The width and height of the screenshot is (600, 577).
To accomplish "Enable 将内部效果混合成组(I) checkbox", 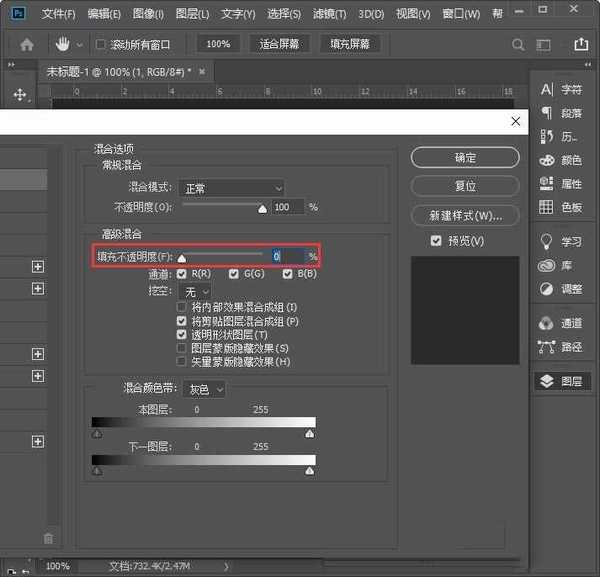I will (182, 307).
